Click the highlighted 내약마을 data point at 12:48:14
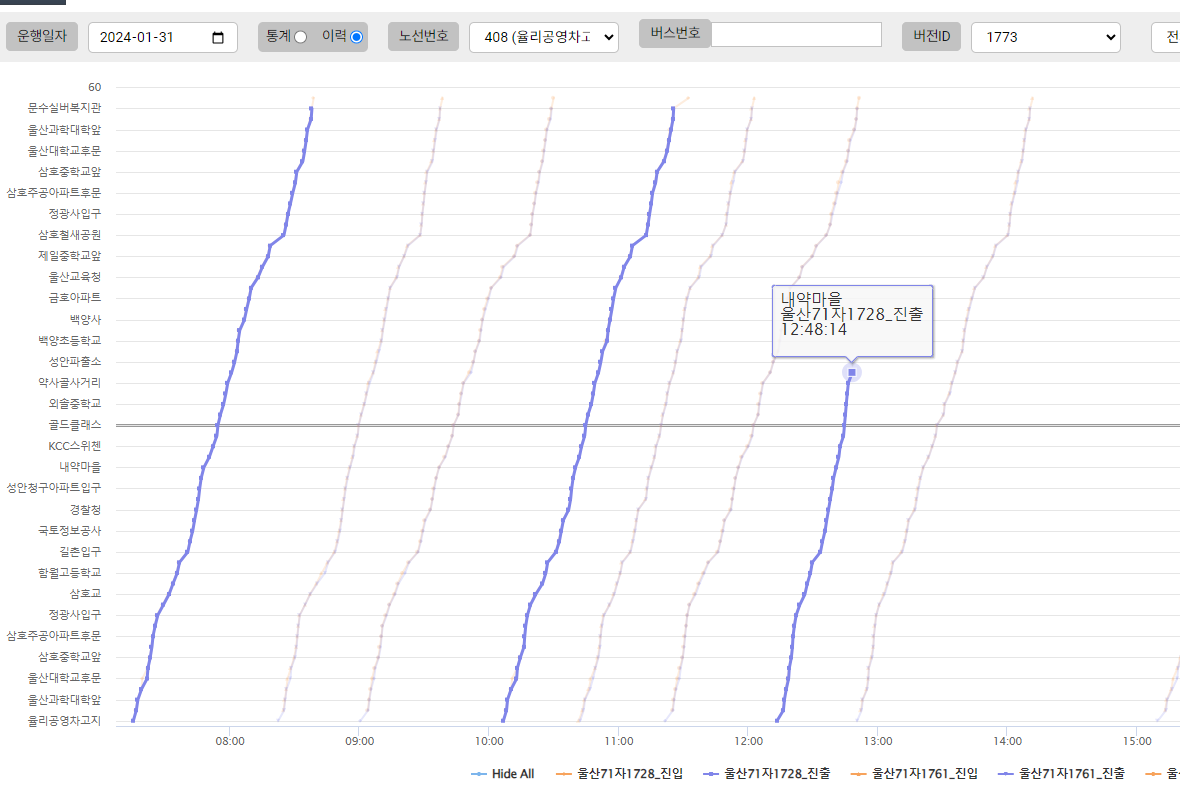Image resolution: width=1180 pixels, height=786 pixels. click(x=852, y=373)
